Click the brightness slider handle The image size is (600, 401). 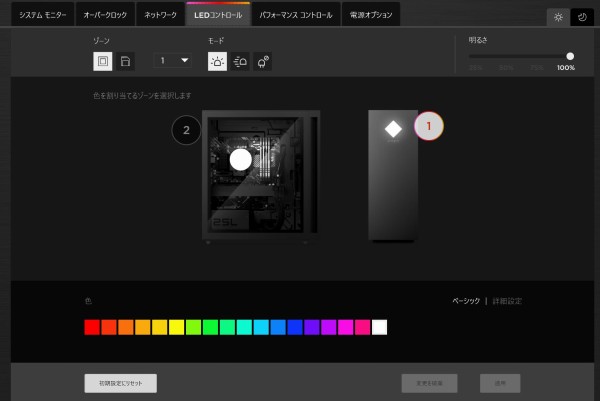click(x=570, y=56)
